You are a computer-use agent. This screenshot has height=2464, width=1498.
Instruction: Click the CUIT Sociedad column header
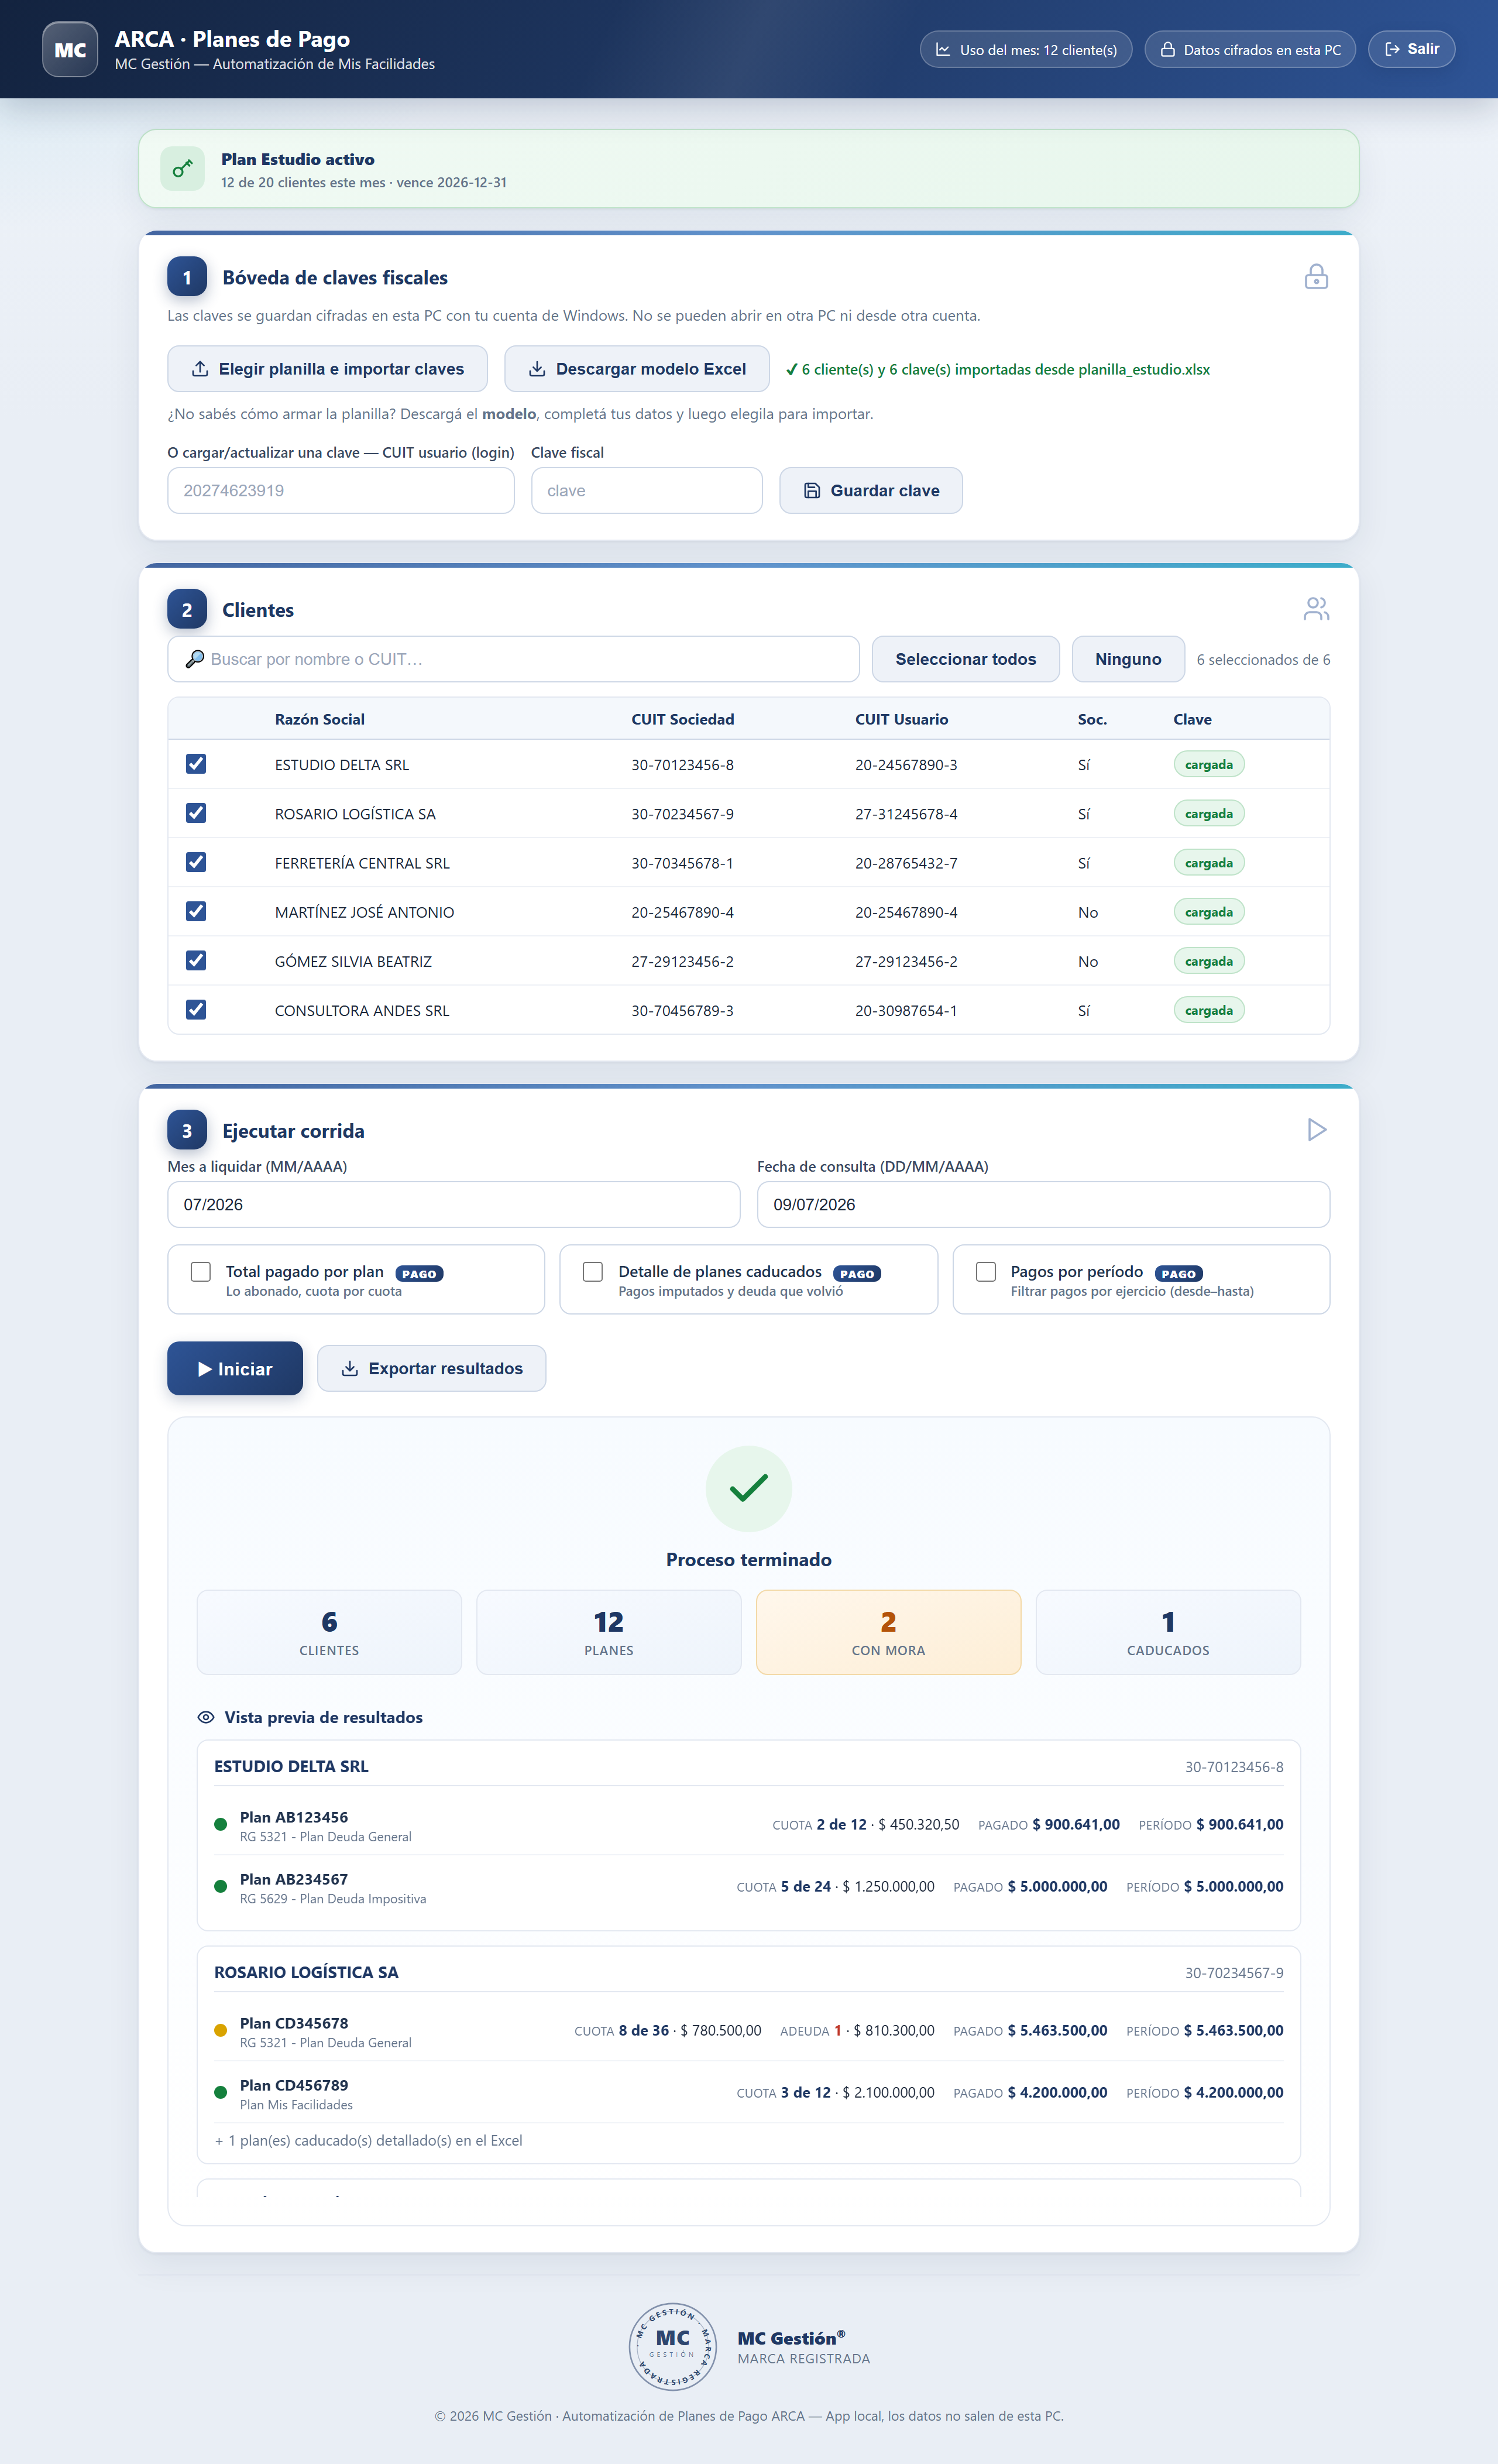tap(683, 719)
